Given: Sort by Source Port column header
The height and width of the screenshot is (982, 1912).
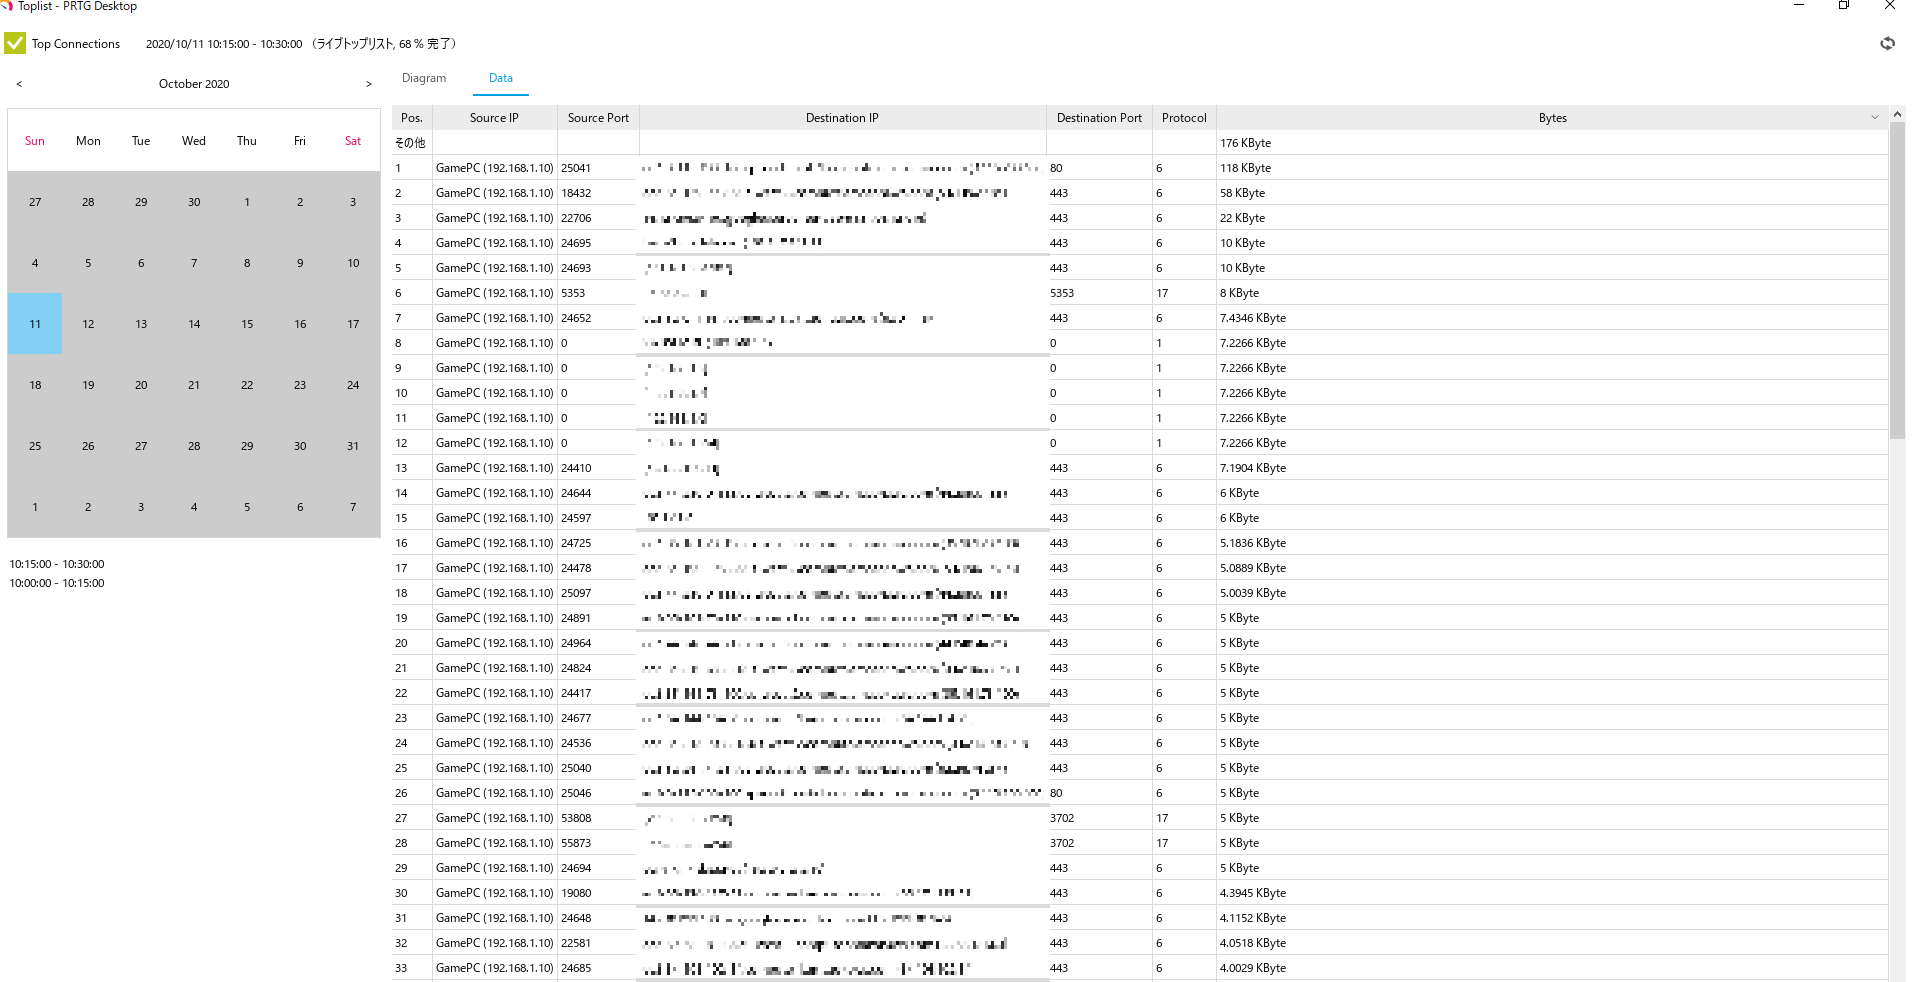Looking at the screenshot, I should coord(598,118).
